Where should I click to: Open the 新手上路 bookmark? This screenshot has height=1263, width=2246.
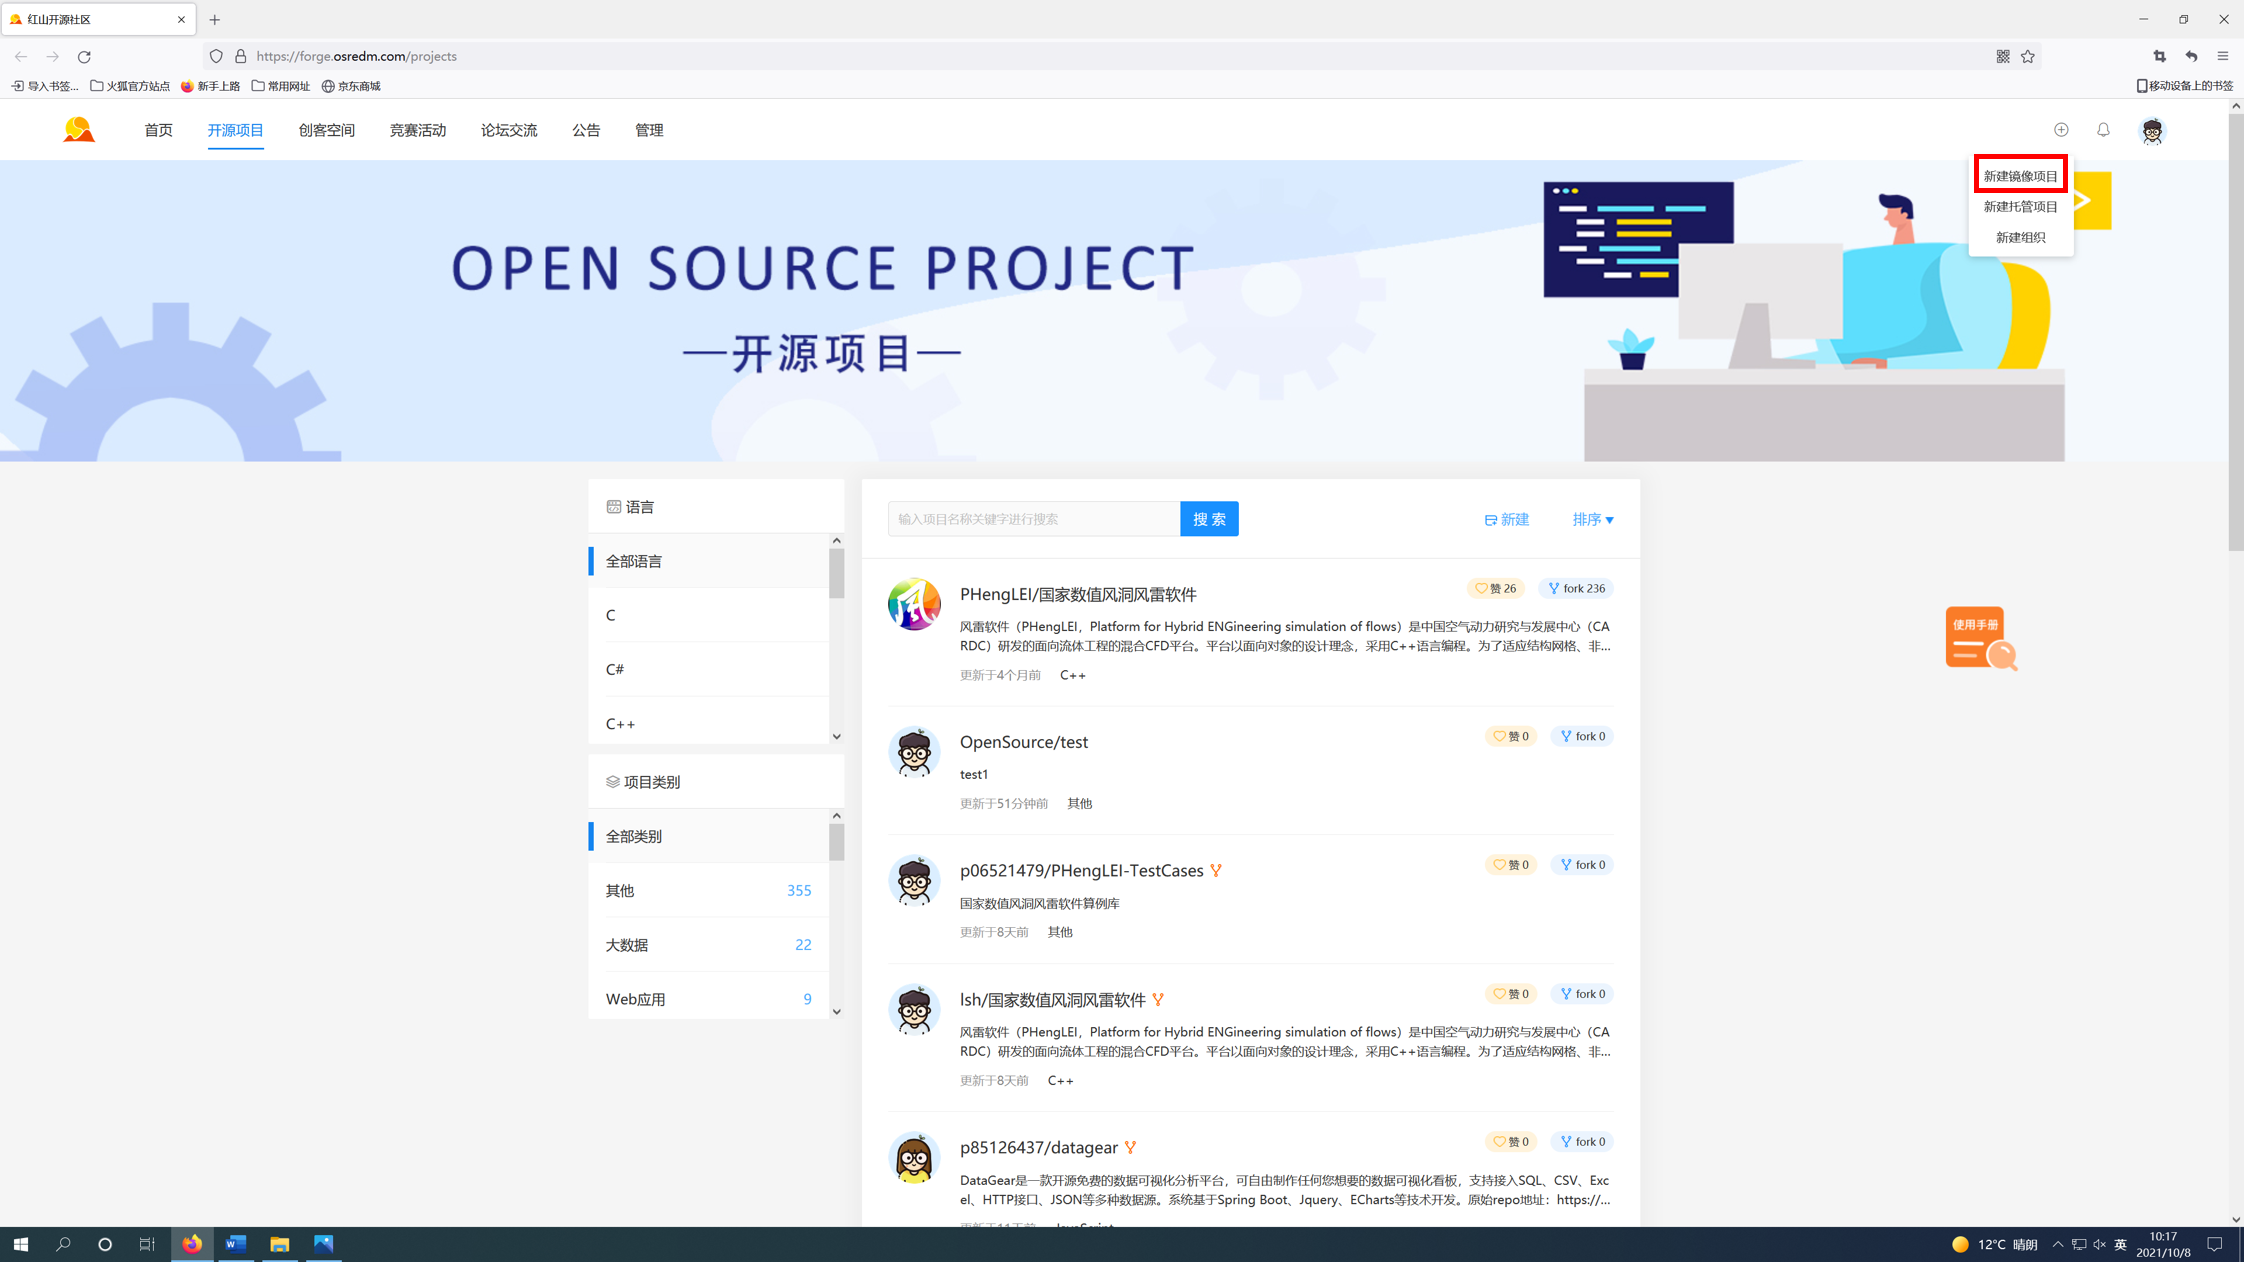[x=211, y=87]
